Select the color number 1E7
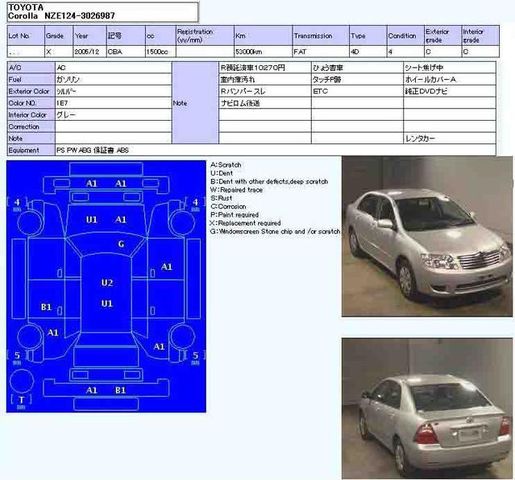Image resolution: width=515 pixels, height=480 pixels. click(x=113, y=103)
